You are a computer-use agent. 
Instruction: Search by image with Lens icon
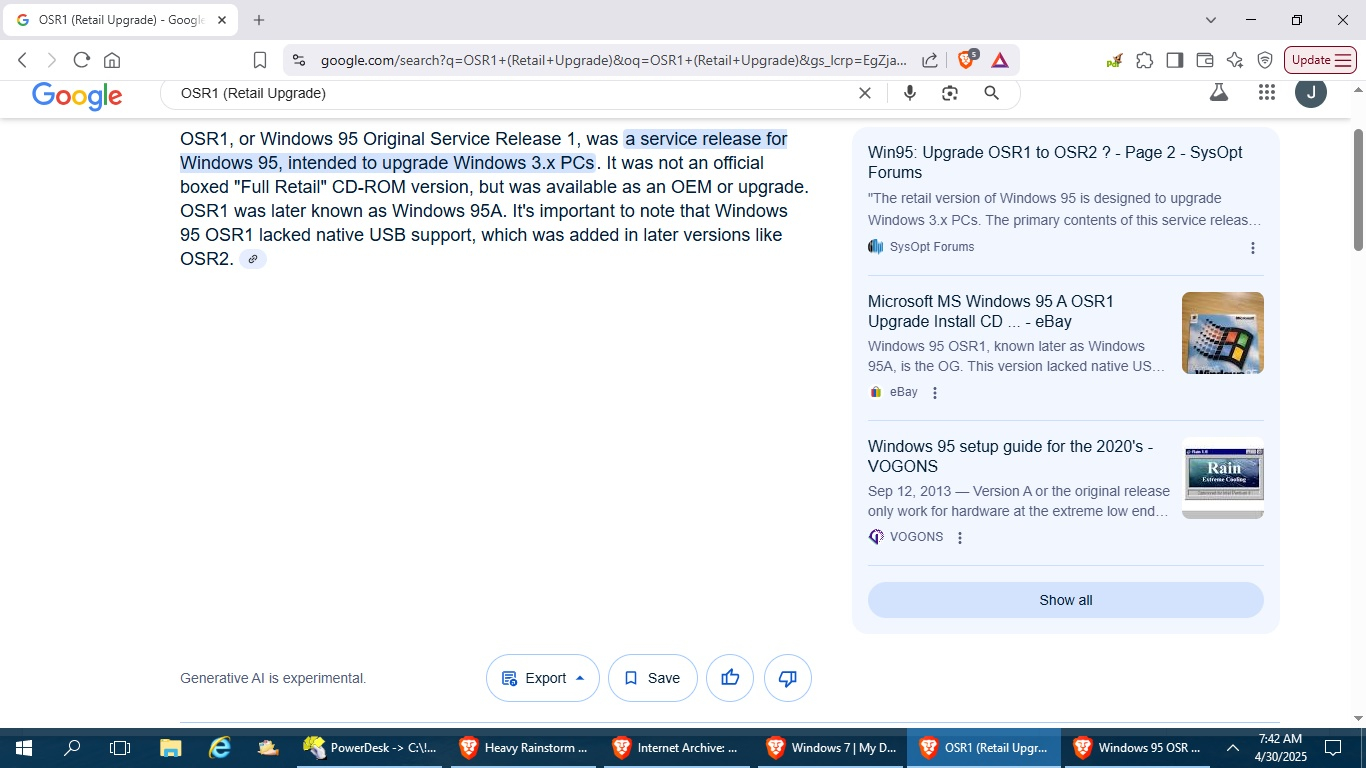[950, 93]
